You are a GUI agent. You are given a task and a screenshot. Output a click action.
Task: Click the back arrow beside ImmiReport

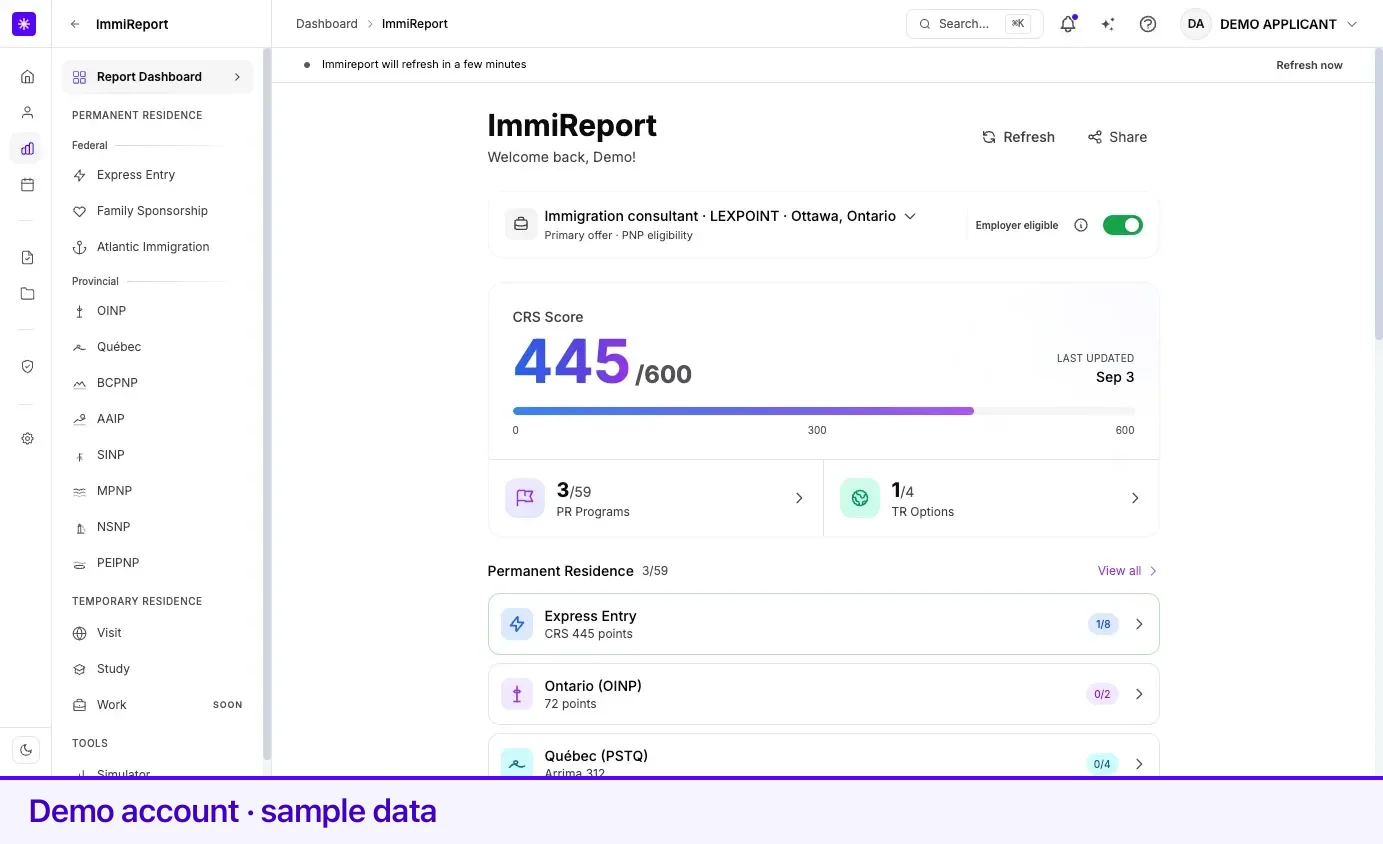[x=75, y=24]
